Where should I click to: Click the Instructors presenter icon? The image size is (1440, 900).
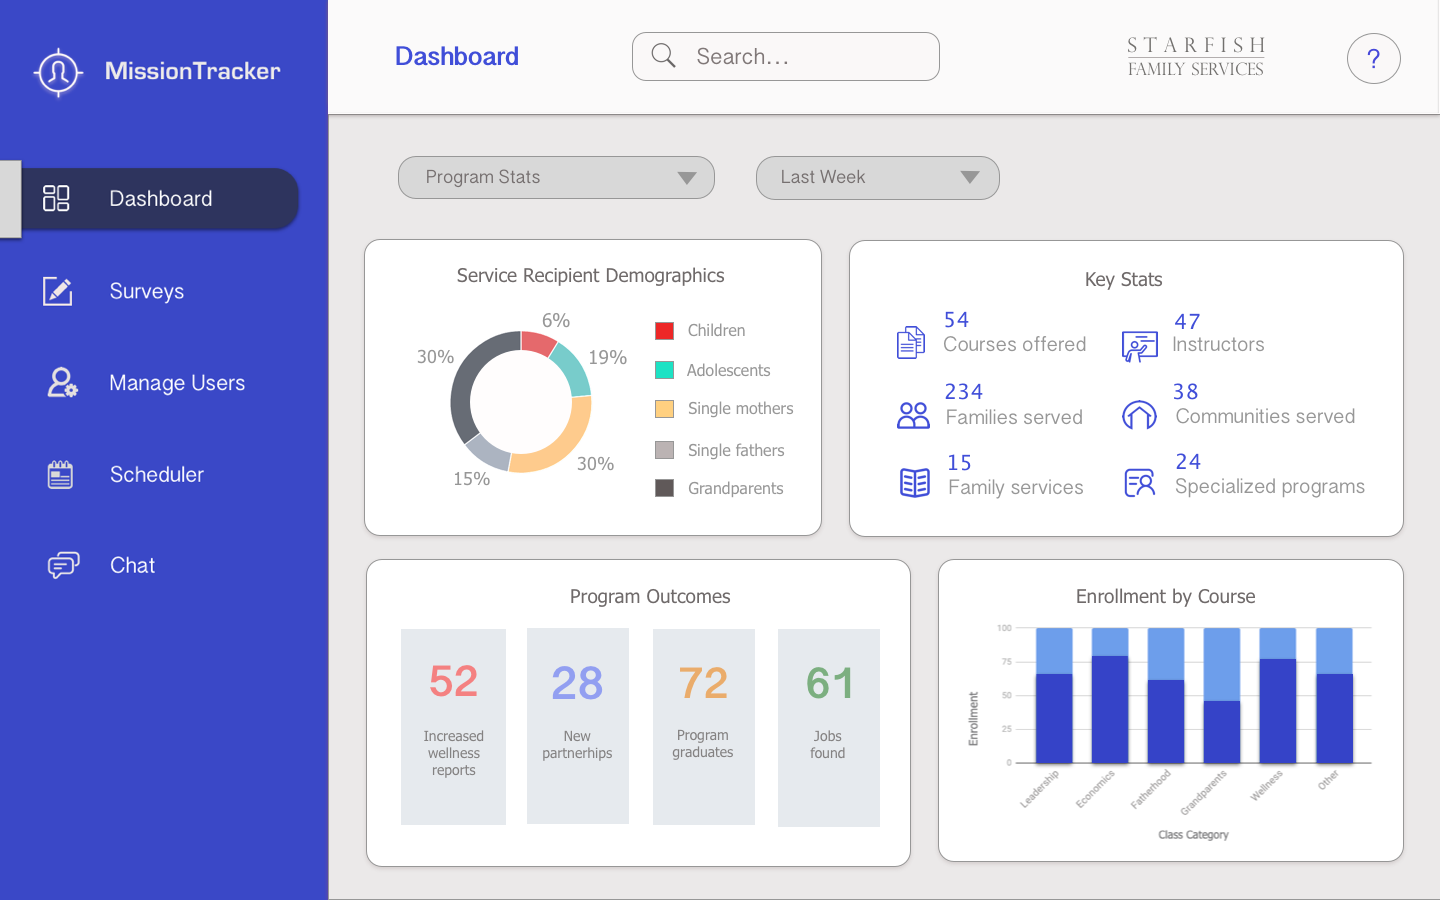[x=1139, y=346]
